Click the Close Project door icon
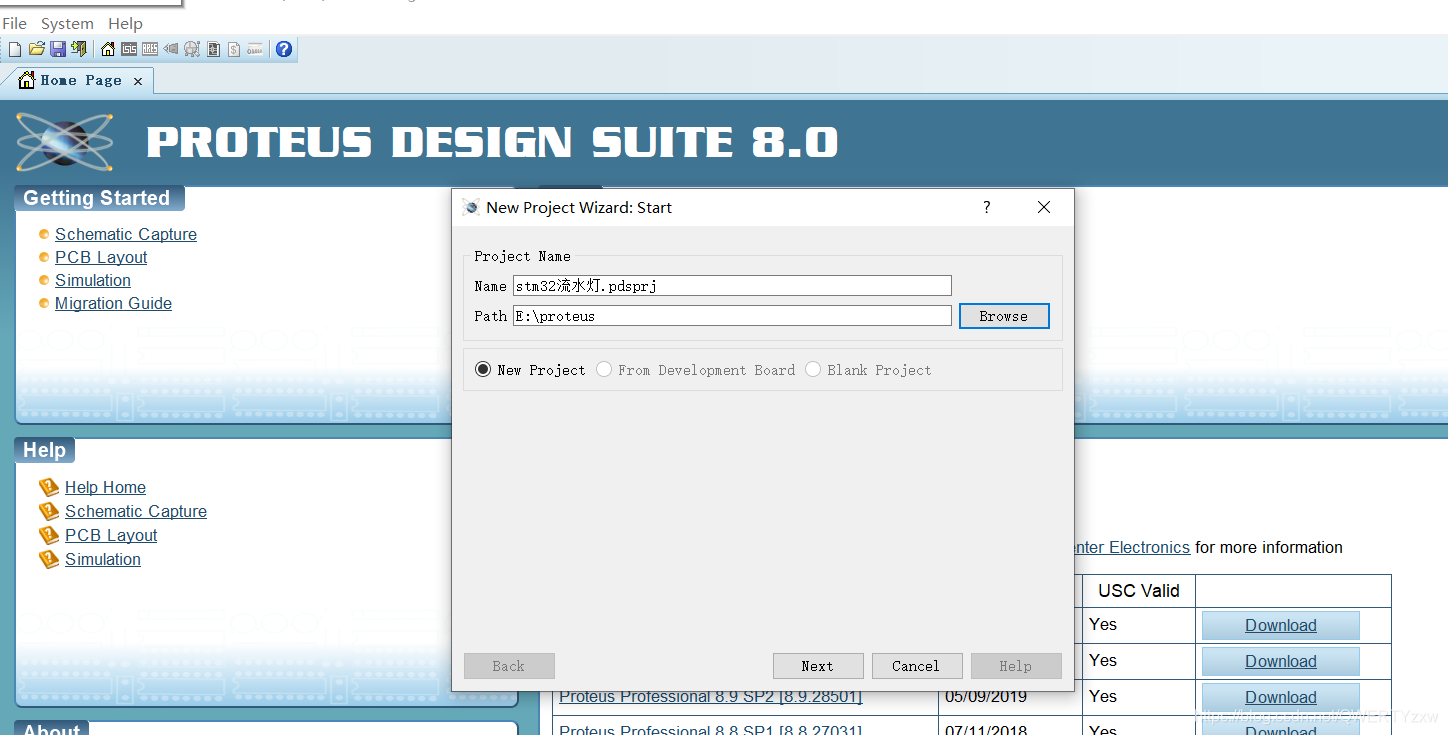The image size is (1448, 735). coord(79,49)
